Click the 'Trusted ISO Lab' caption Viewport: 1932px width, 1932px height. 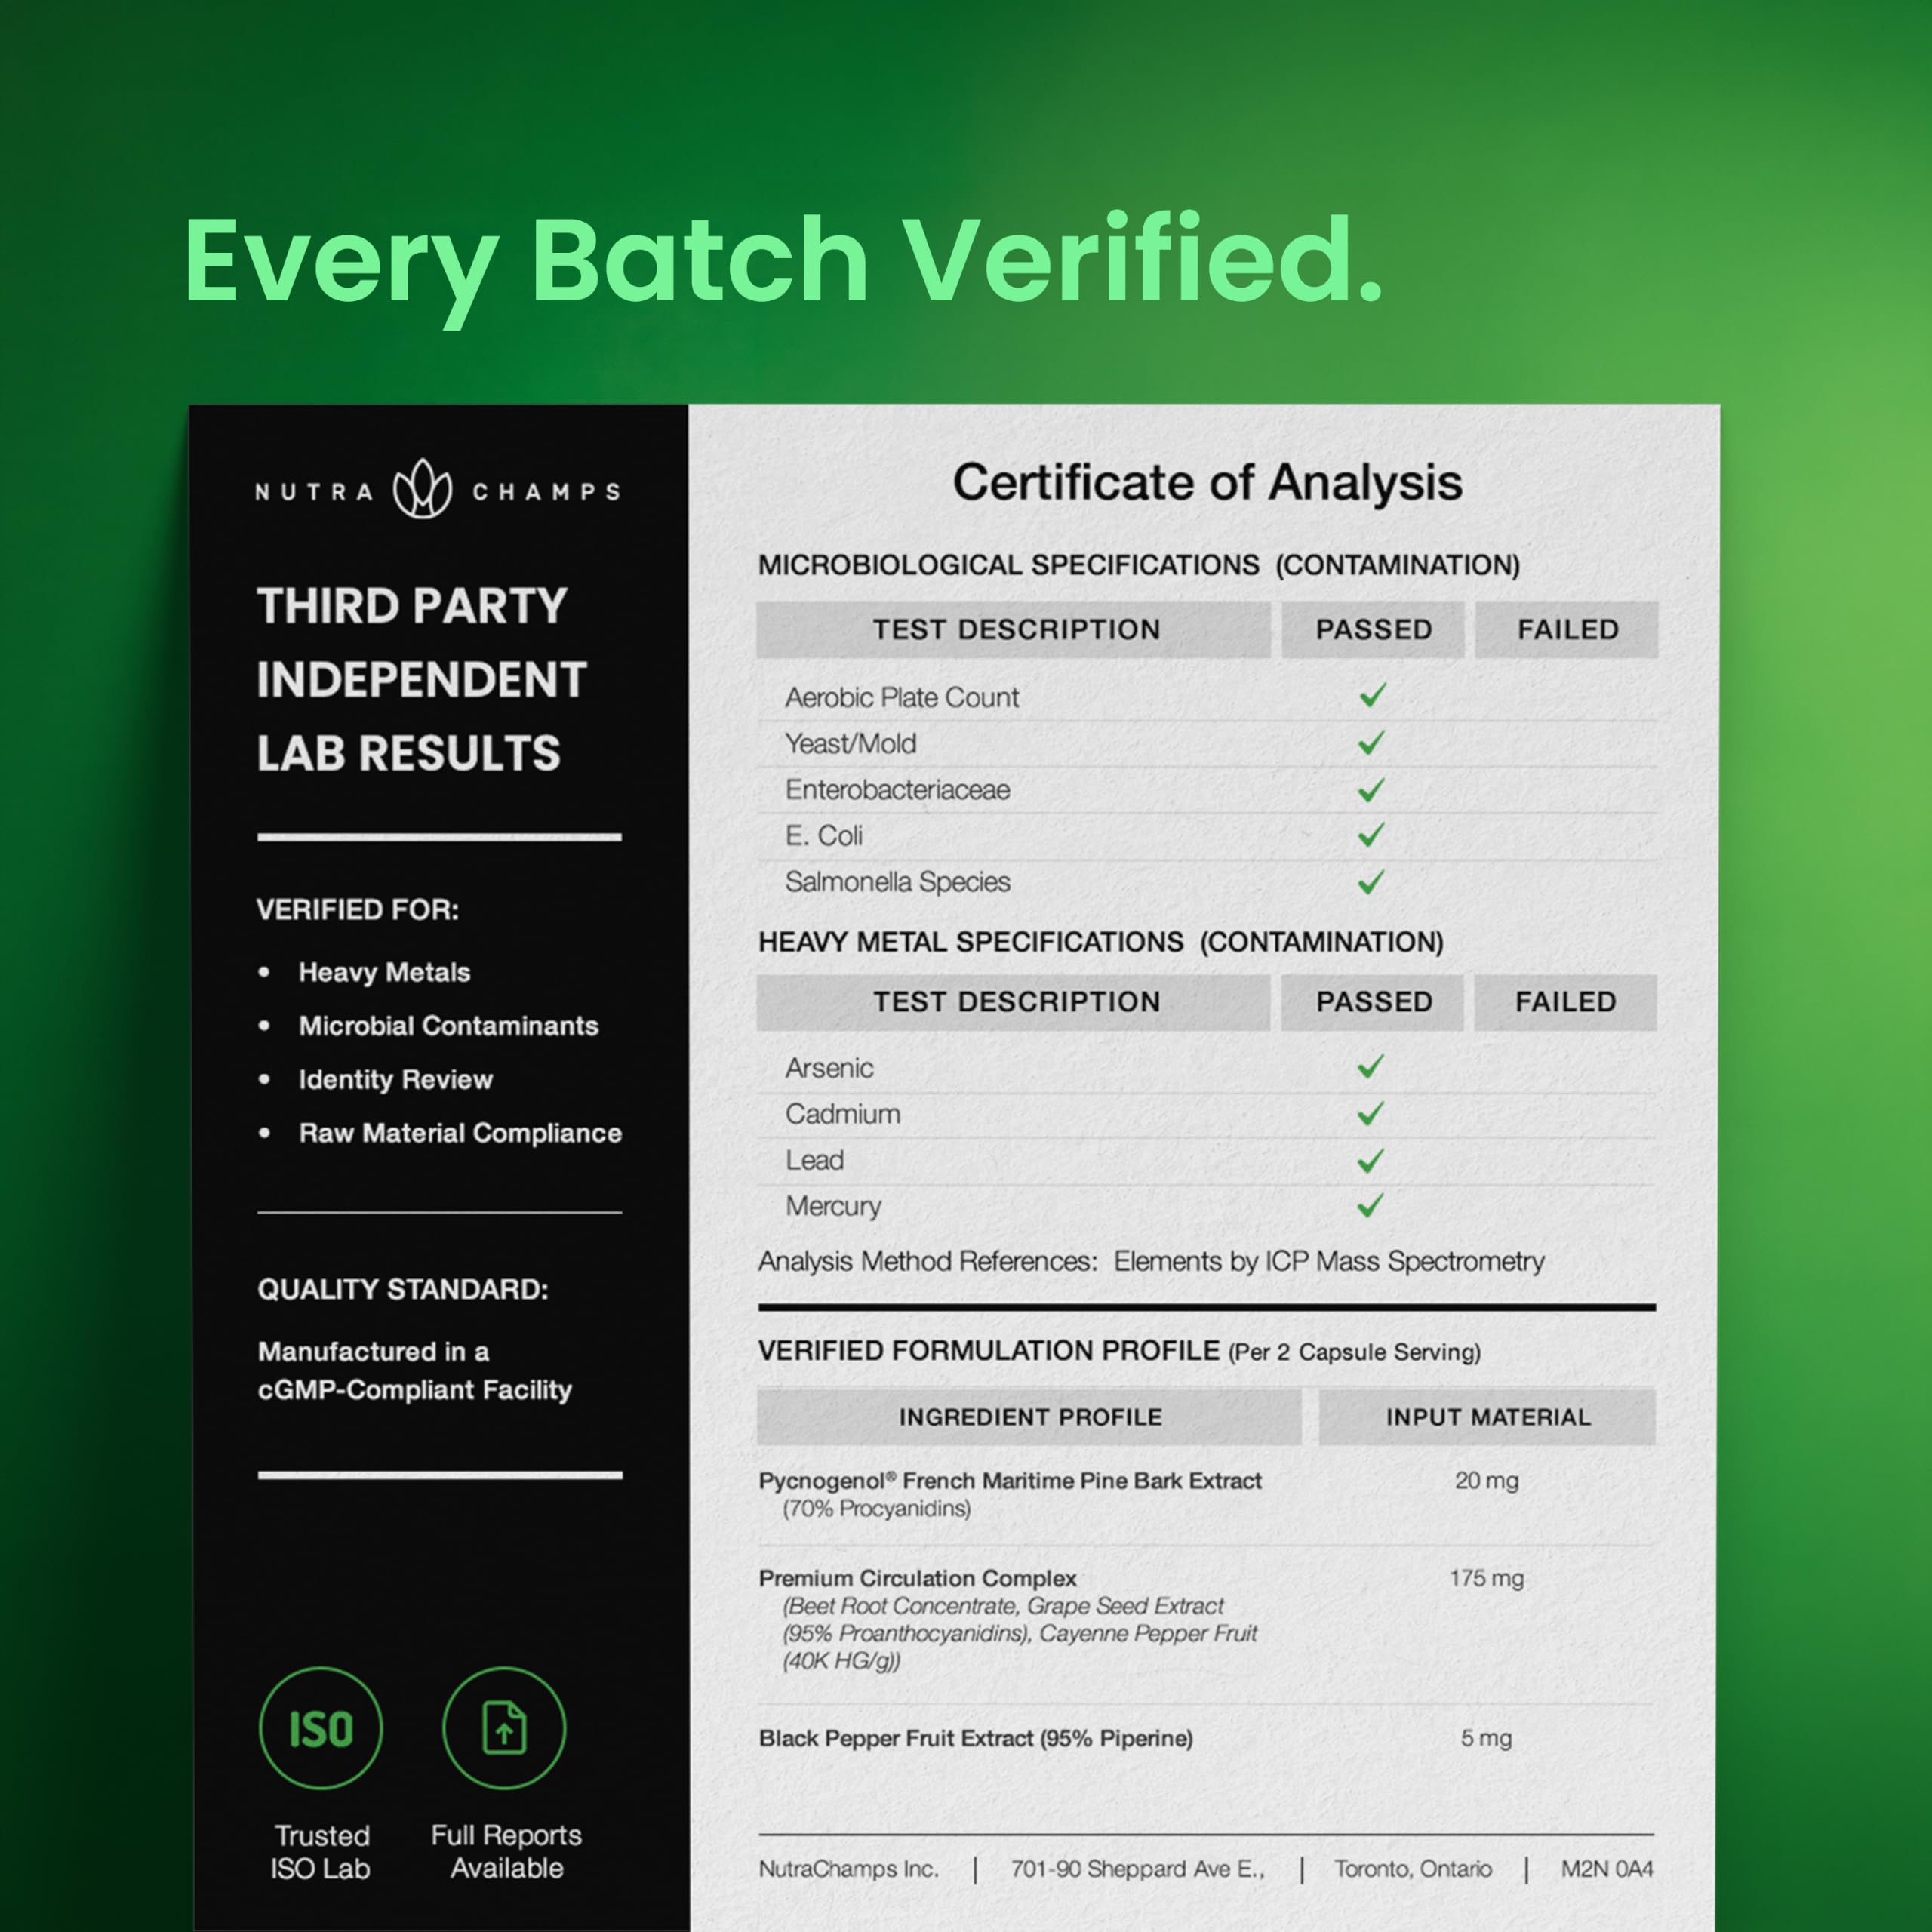[x=321, y=1852]
